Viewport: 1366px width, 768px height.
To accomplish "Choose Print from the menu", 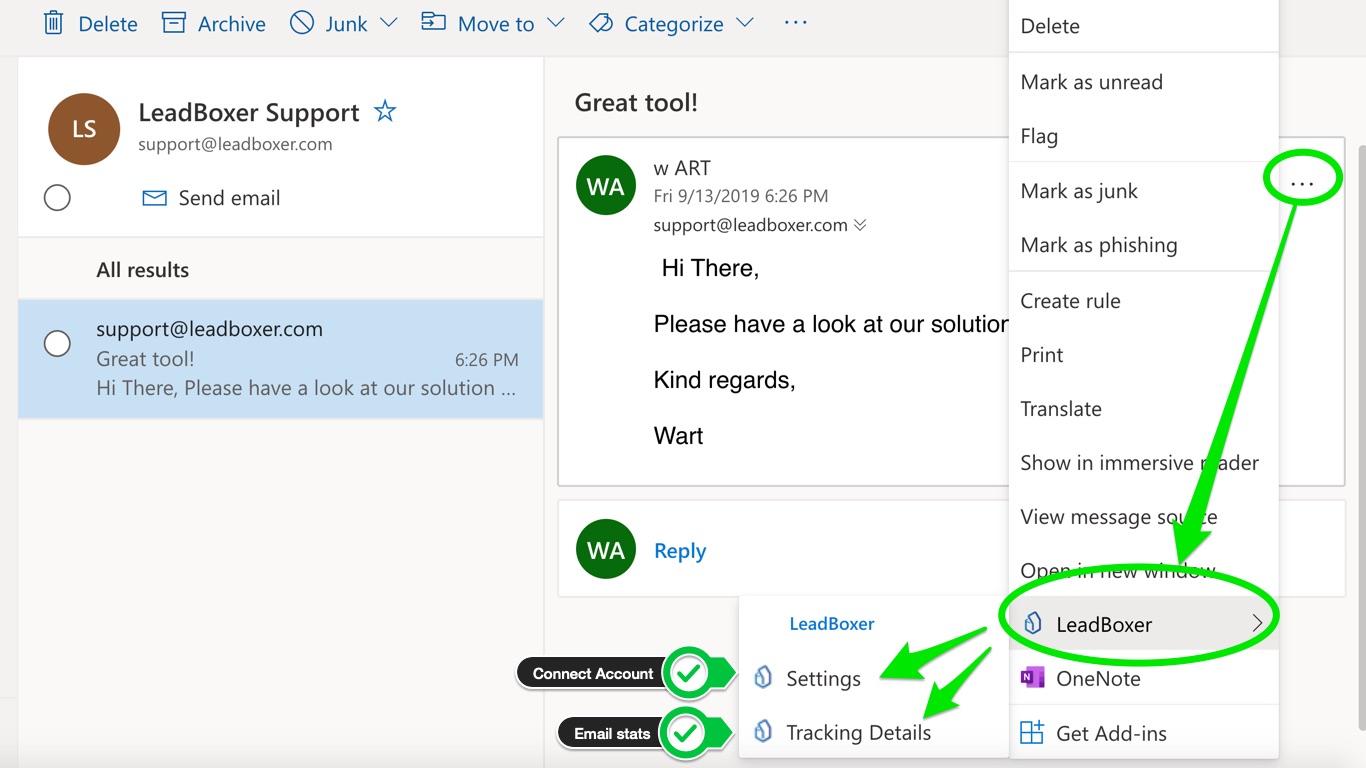I will (x=1144, y=355).
